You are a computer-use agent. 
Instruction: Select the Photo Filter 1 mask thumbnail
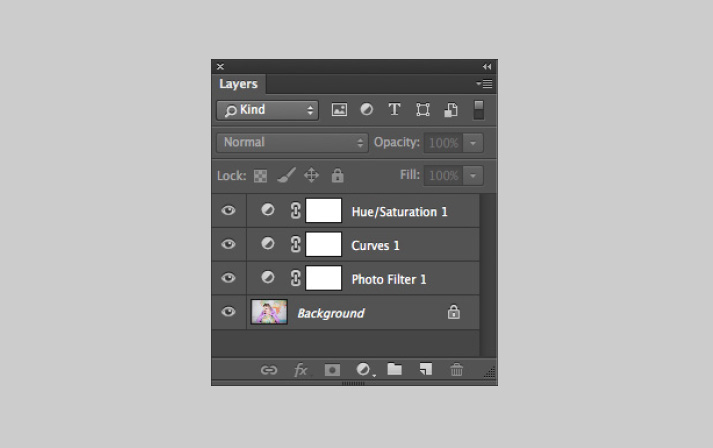(x=323, y=278)
